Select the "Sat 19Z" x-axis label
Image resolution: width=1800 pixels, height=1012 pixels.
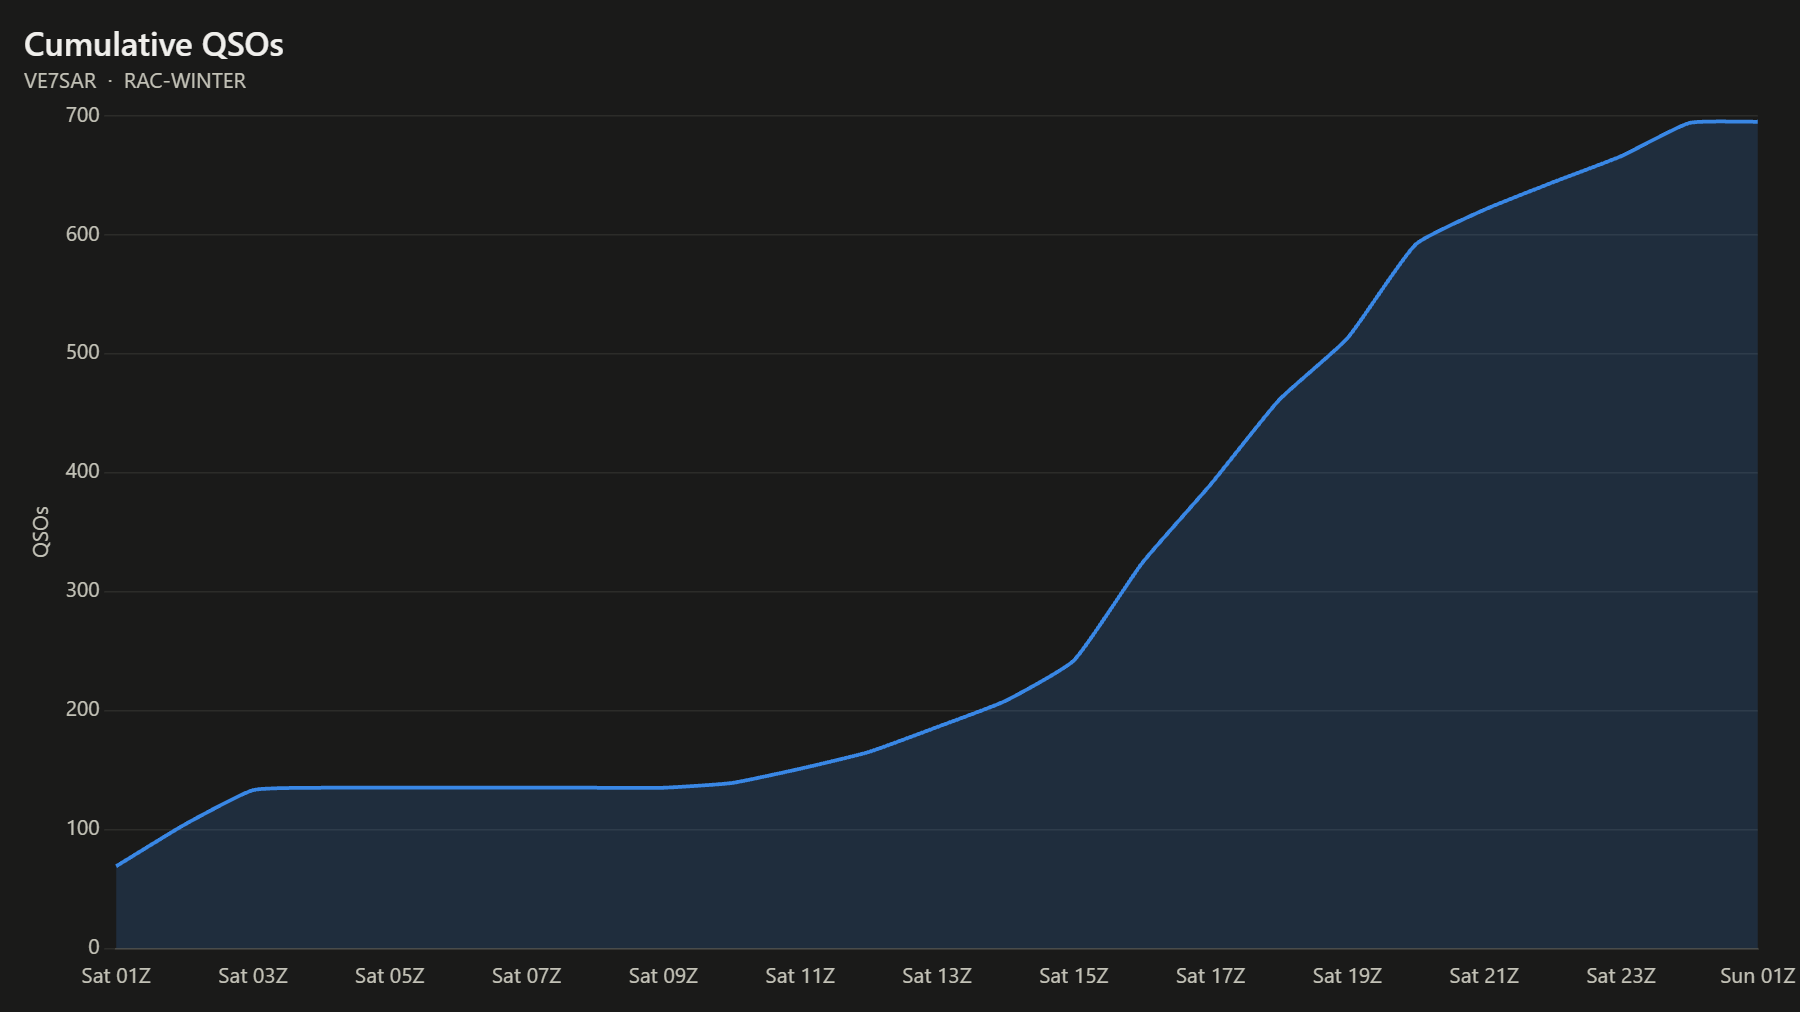tap(1347, 976)
